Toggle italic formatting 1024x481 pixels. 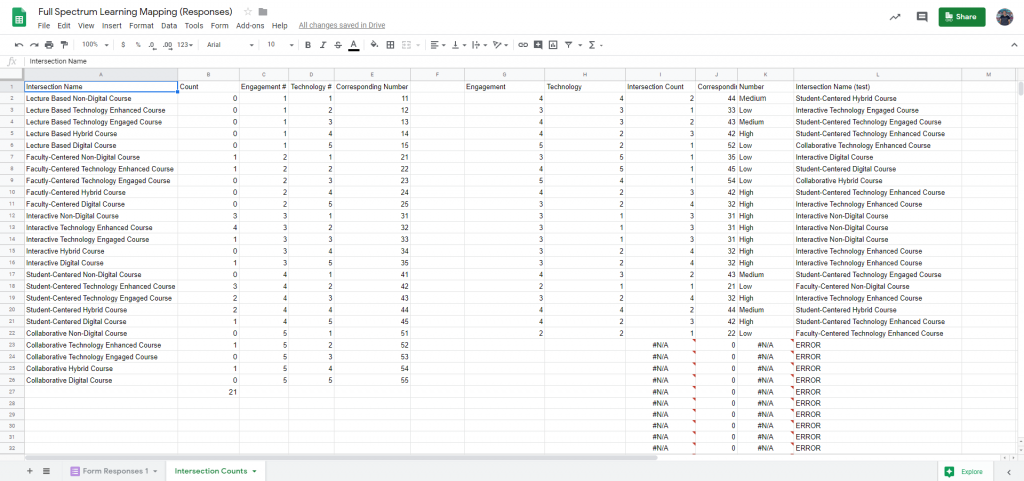click(322, 45)
